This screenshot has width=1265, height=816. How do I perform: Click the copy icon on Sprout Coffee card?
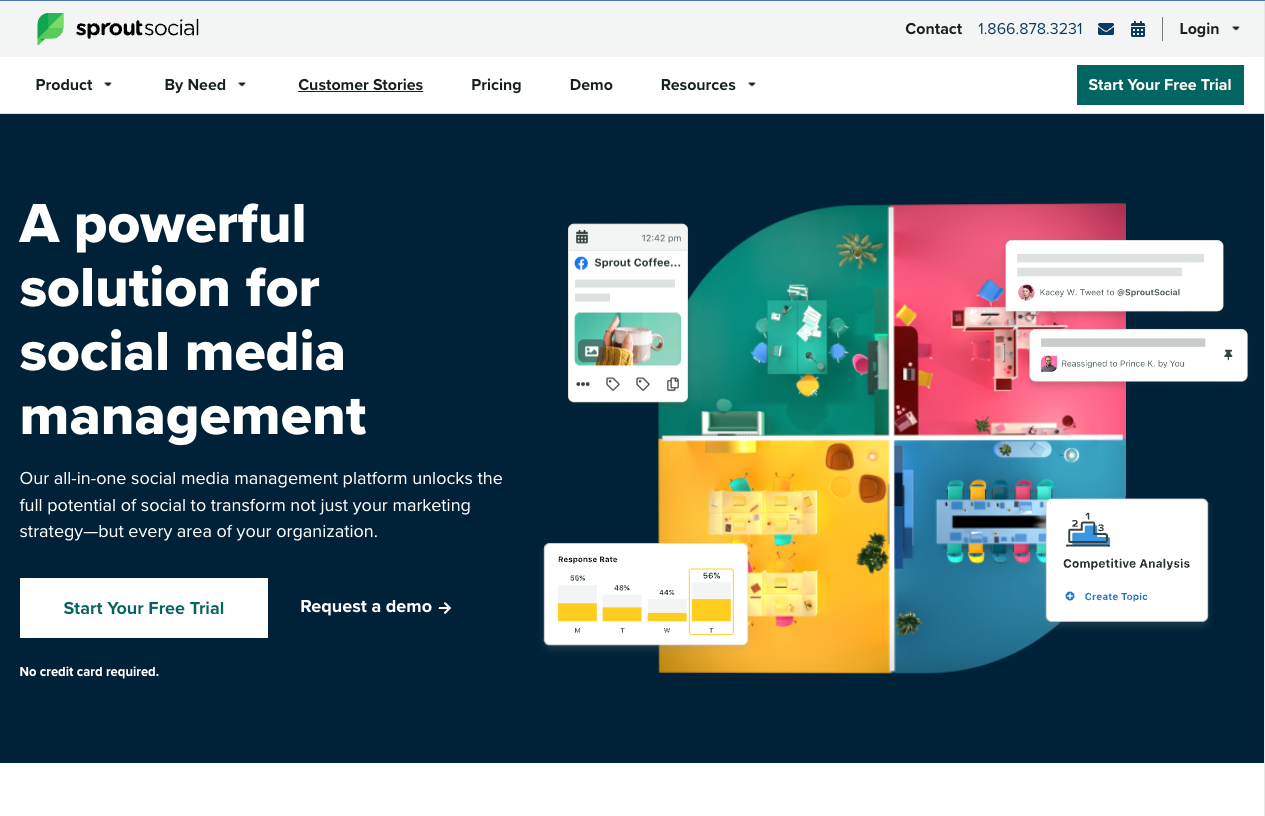pos(673,384)
